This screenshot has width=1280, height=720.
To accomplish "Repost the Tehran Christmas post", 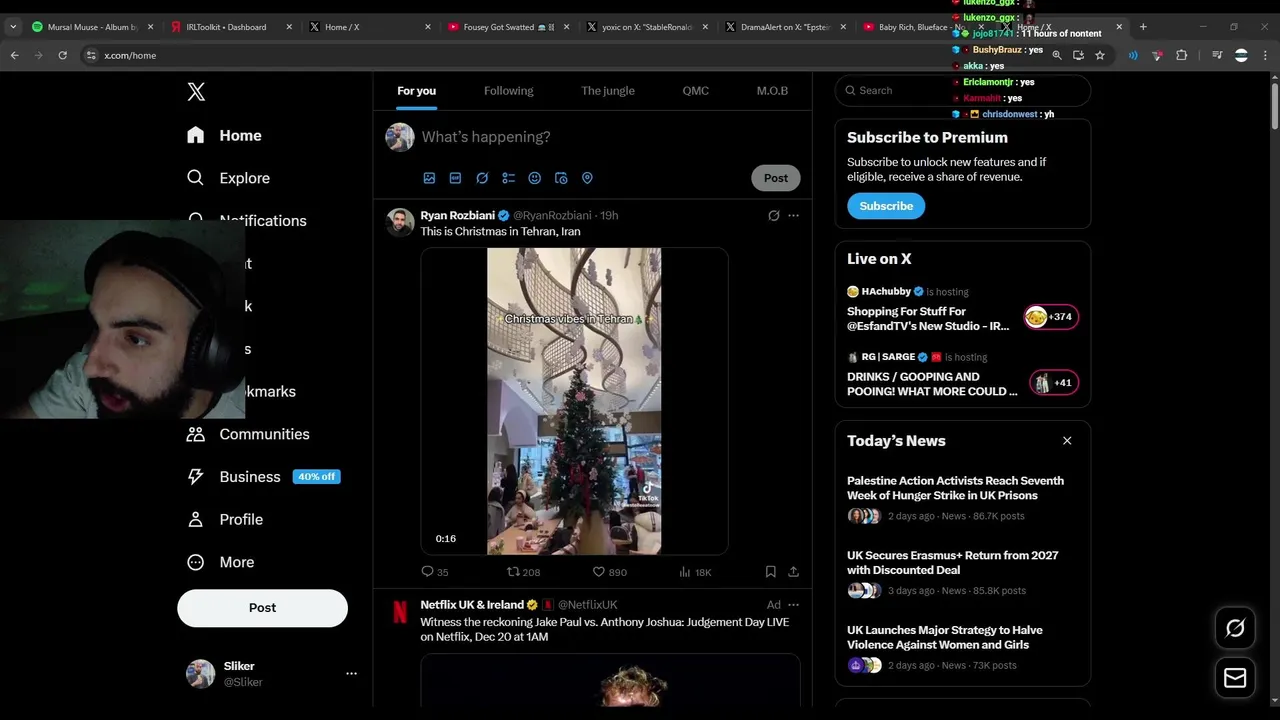I will click(x=523, y=572).
